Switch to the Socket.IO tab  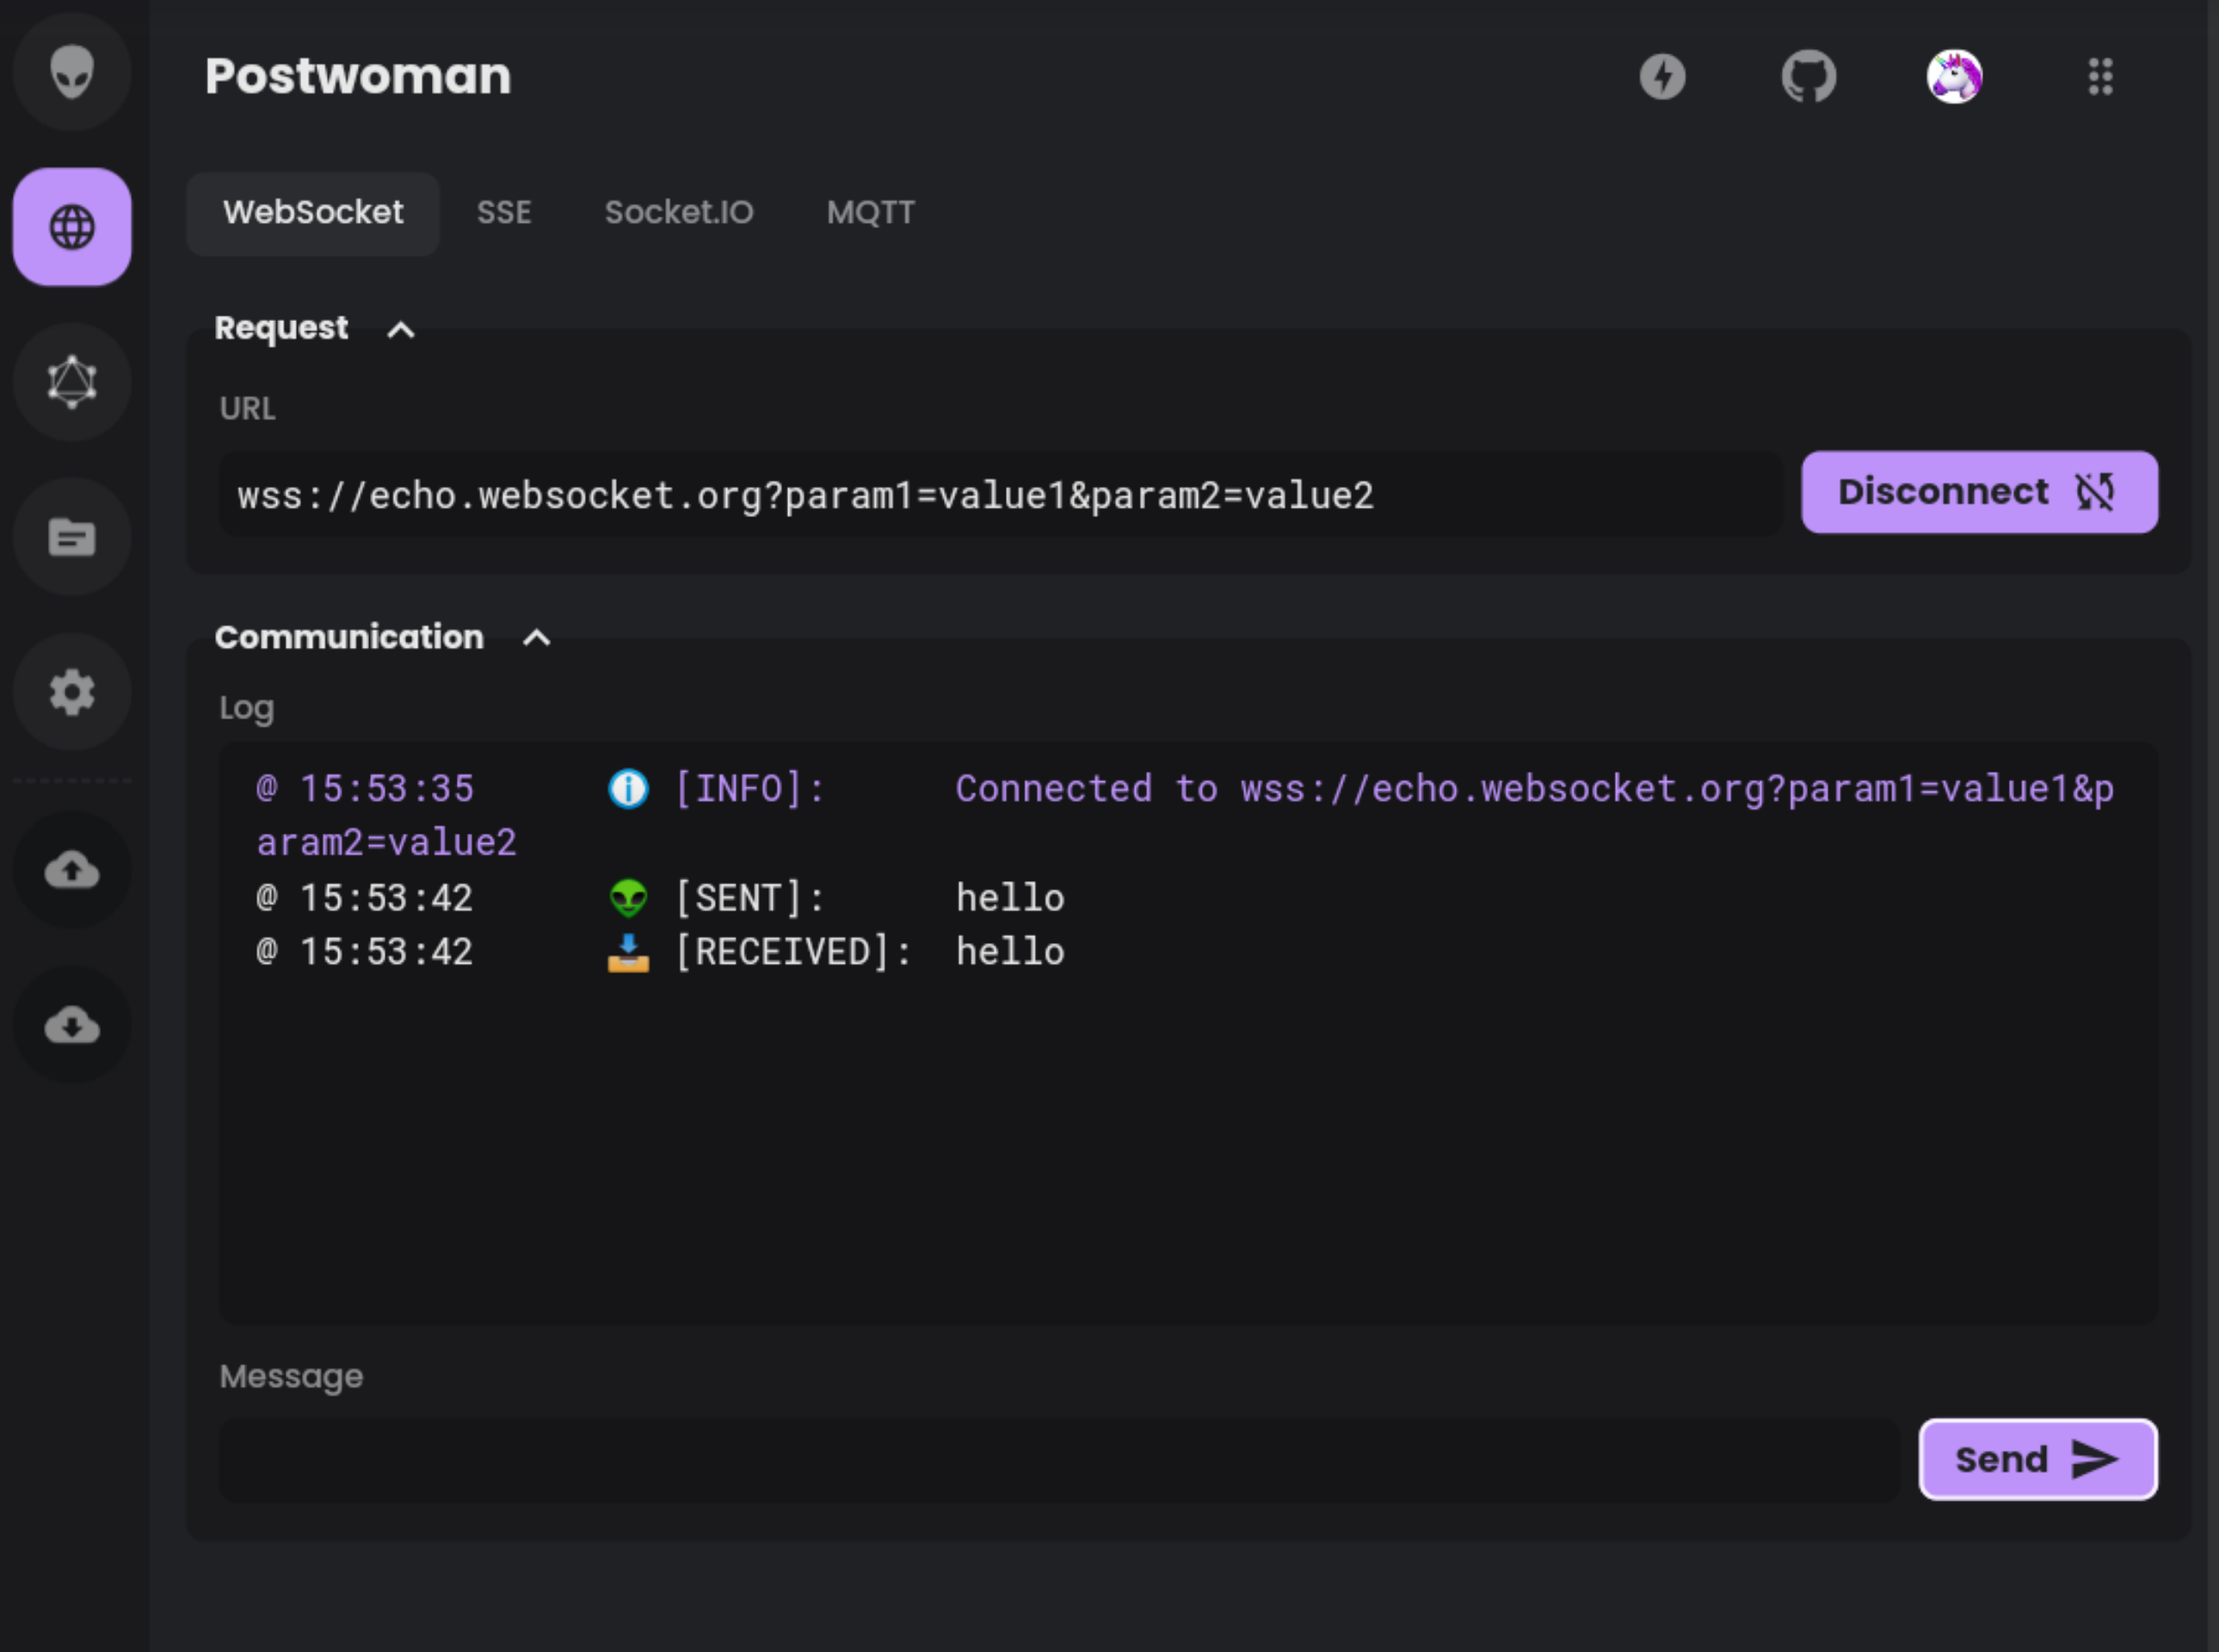click(x=679, y=212)
